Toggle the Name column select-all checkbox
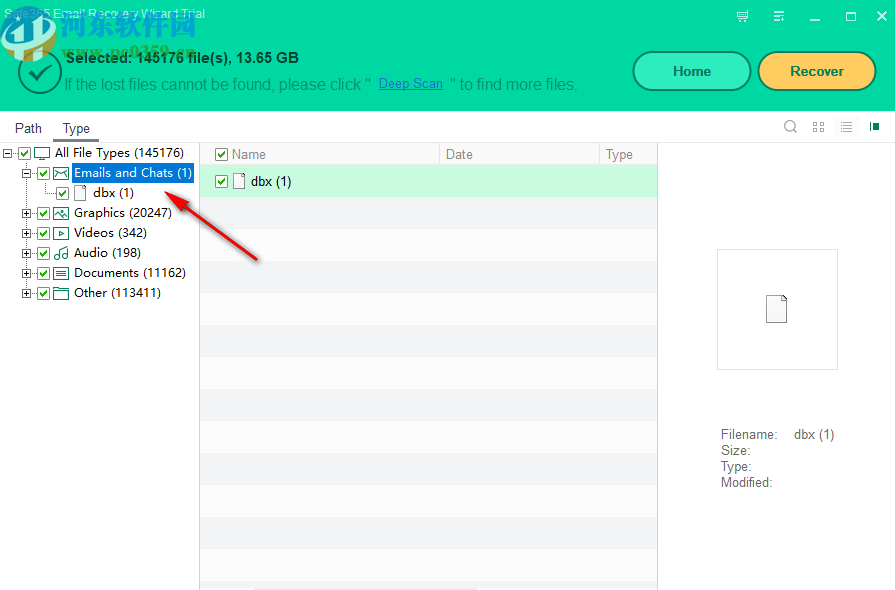This screenshot has height=590, width=895. [221, 153]
